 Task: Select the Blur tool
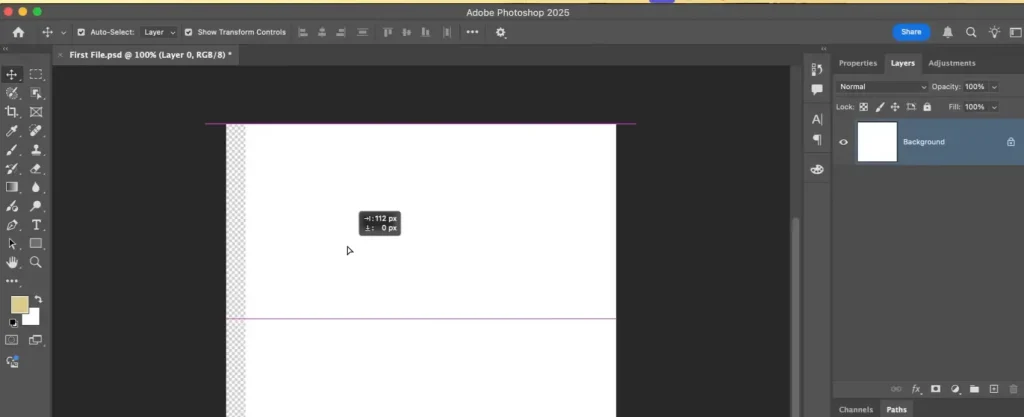tap(36, 187)
